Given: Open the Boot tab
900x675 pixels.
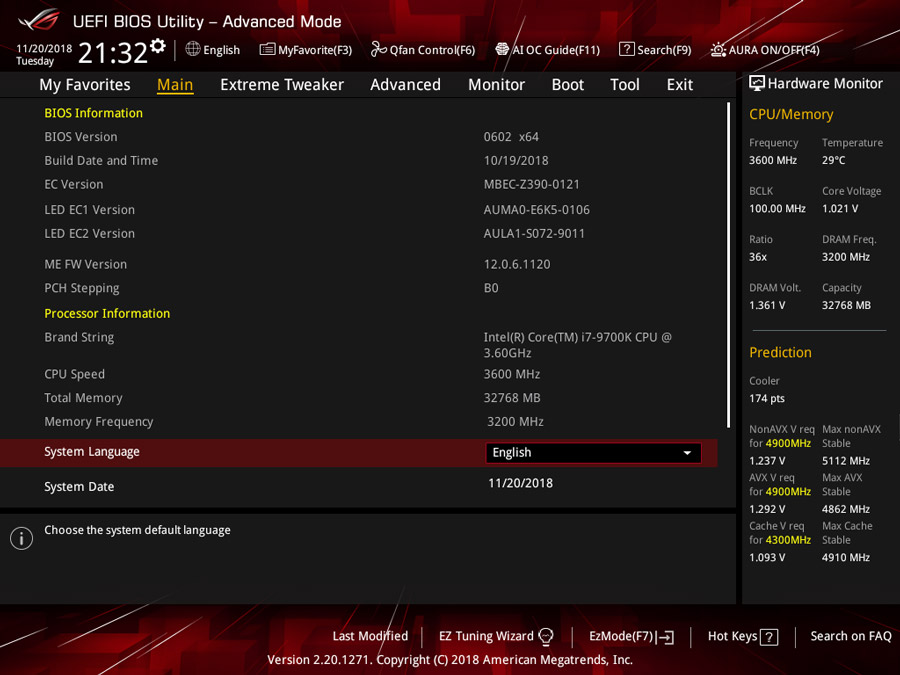Looking at the screenshot, I should pos(568,85).
